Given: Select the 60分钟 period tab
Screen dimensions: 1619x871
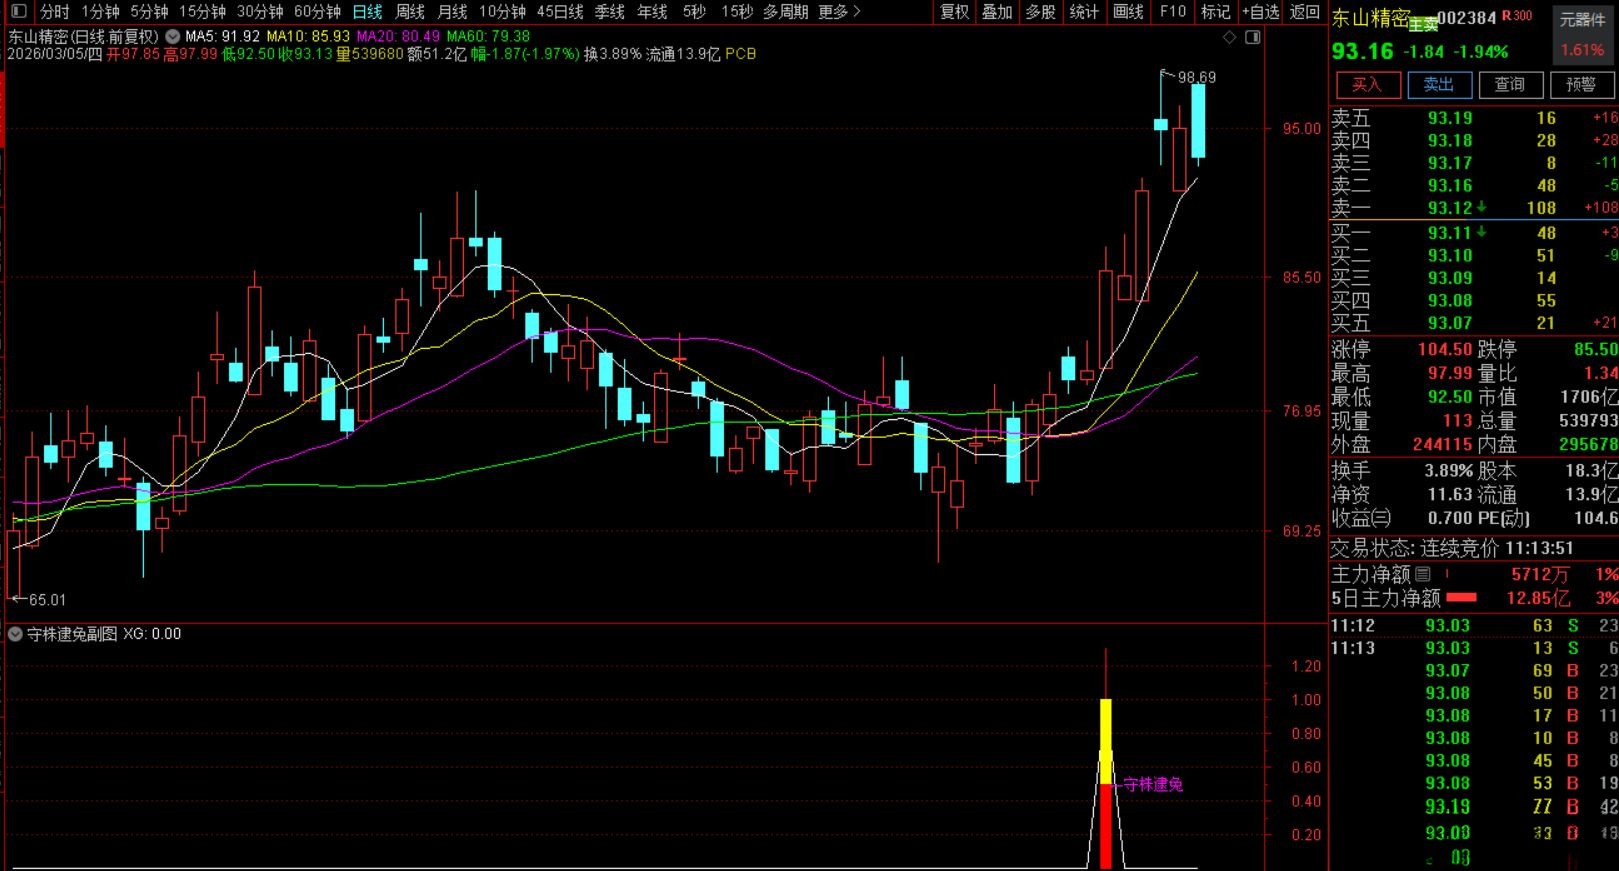Looking at the screenshot, I should (x=317, y=12).
